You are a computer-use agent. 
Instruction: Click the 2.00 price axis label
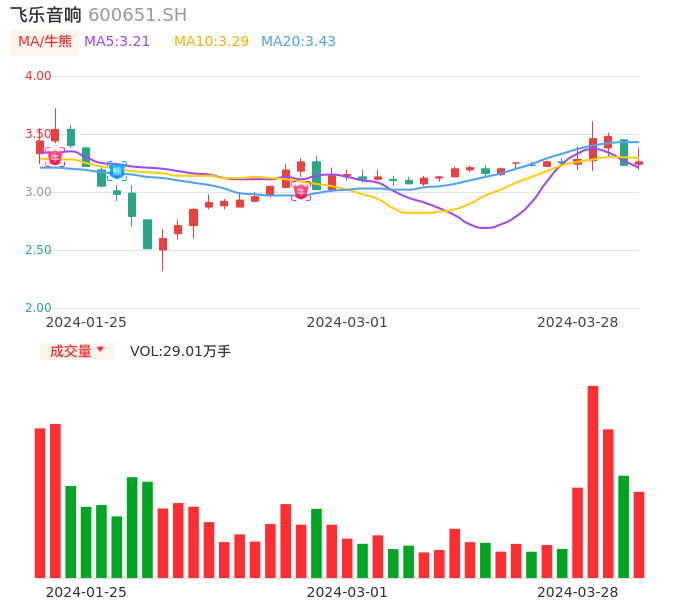pyautogui.click(x=39, y=308)
